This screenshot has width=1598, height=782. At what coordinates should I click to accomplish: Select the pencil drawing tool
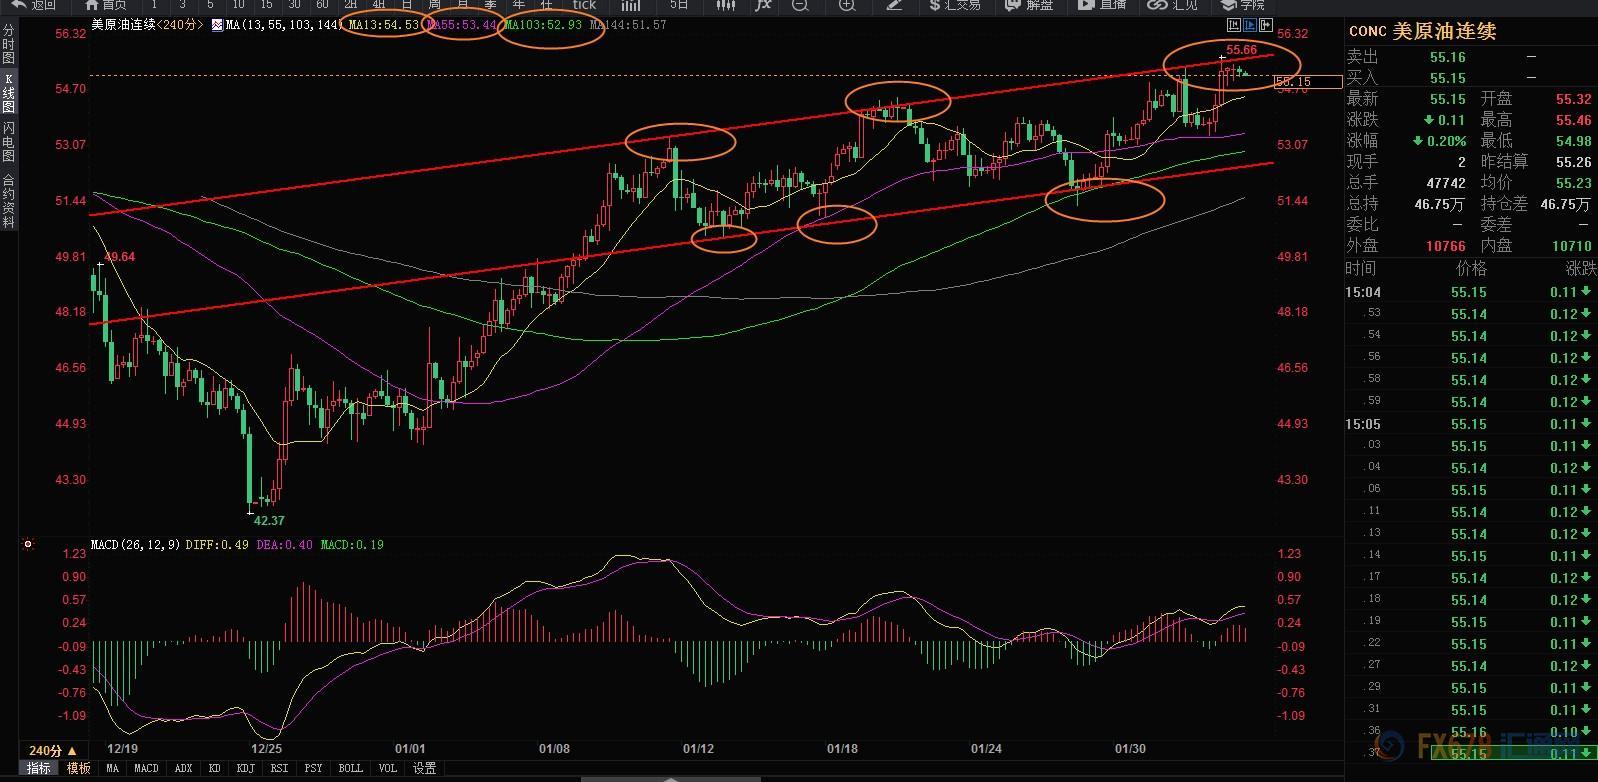pyautogui.click(x=895, y=5)
